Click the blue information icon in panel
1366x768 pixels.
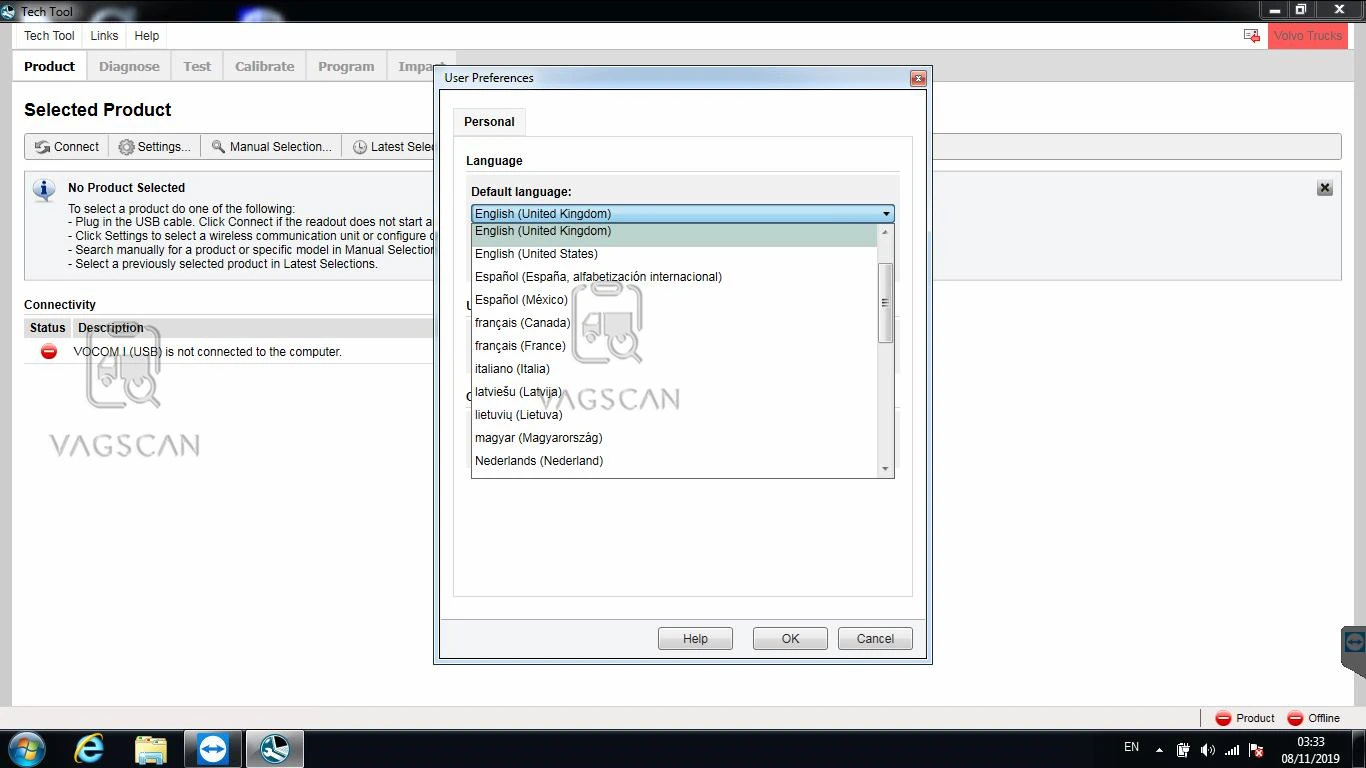click(x=44, y=190)
